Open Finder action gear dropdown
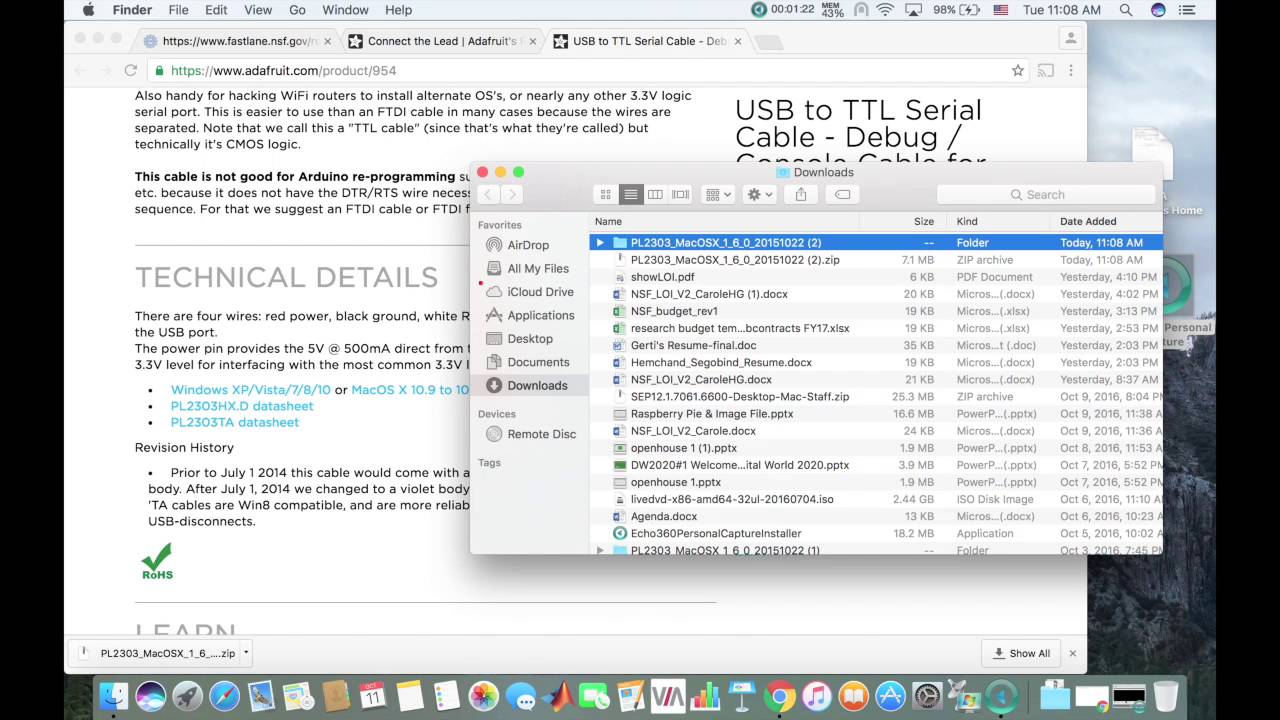1280x720 pixels. (760, 195)
